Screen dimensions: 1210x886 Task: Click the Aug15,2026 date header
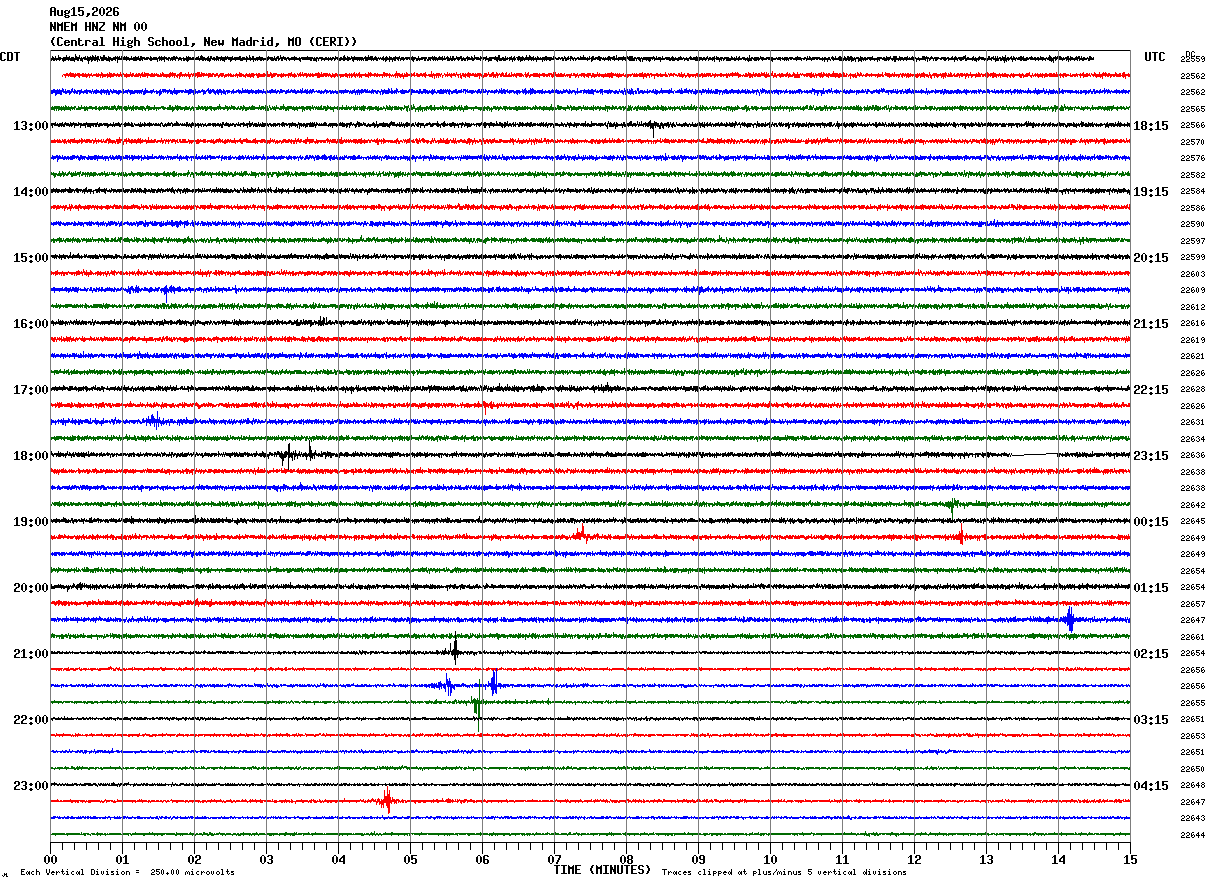click(x=84, y=12)
